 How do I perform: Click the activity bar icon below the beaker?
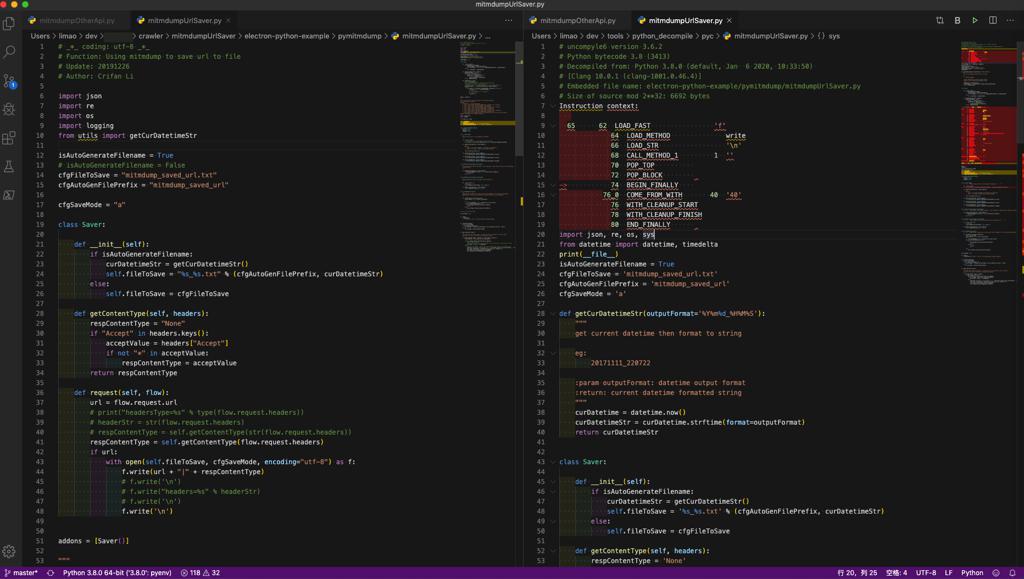coord(9,195)
